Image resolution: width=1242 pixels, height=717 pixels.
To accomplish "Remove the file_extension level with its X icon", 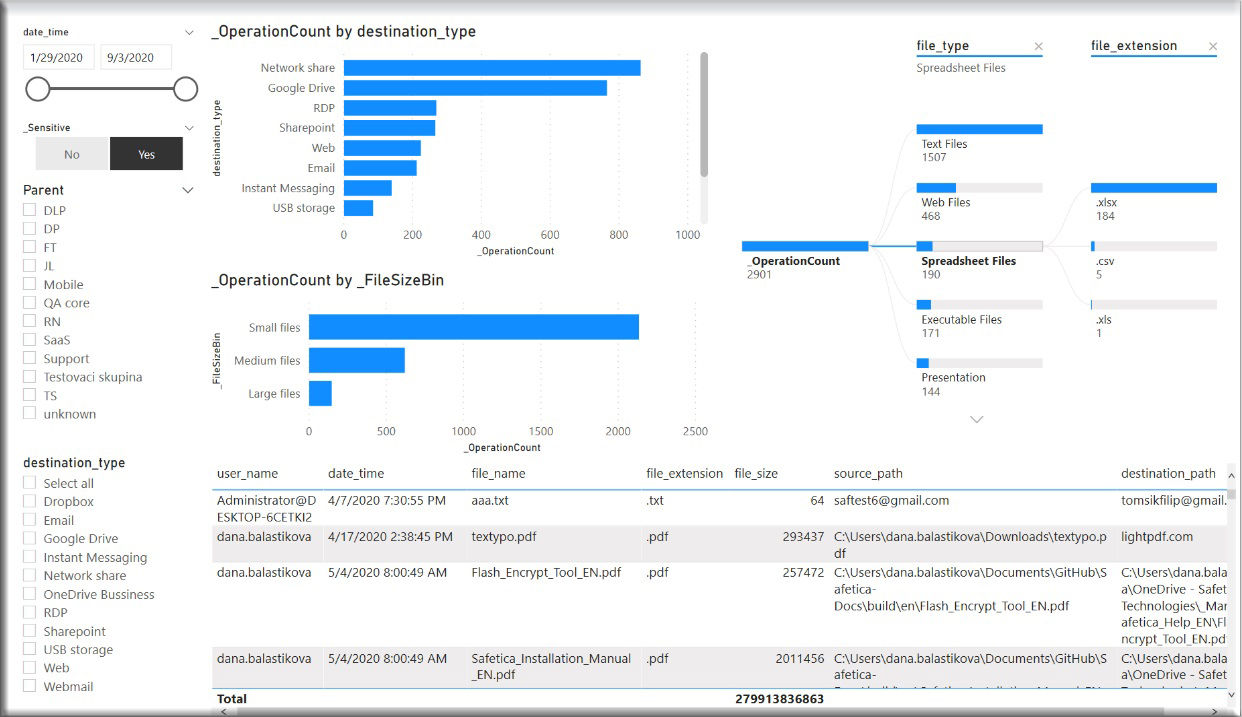I will [1213, 46].
